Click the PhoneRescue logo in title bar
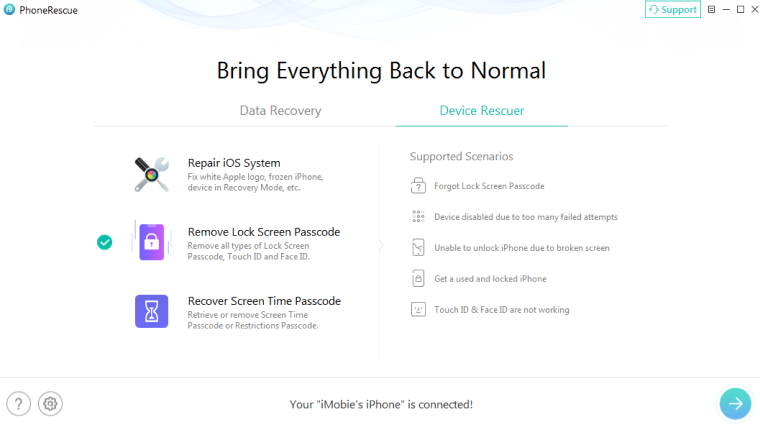 9,9
